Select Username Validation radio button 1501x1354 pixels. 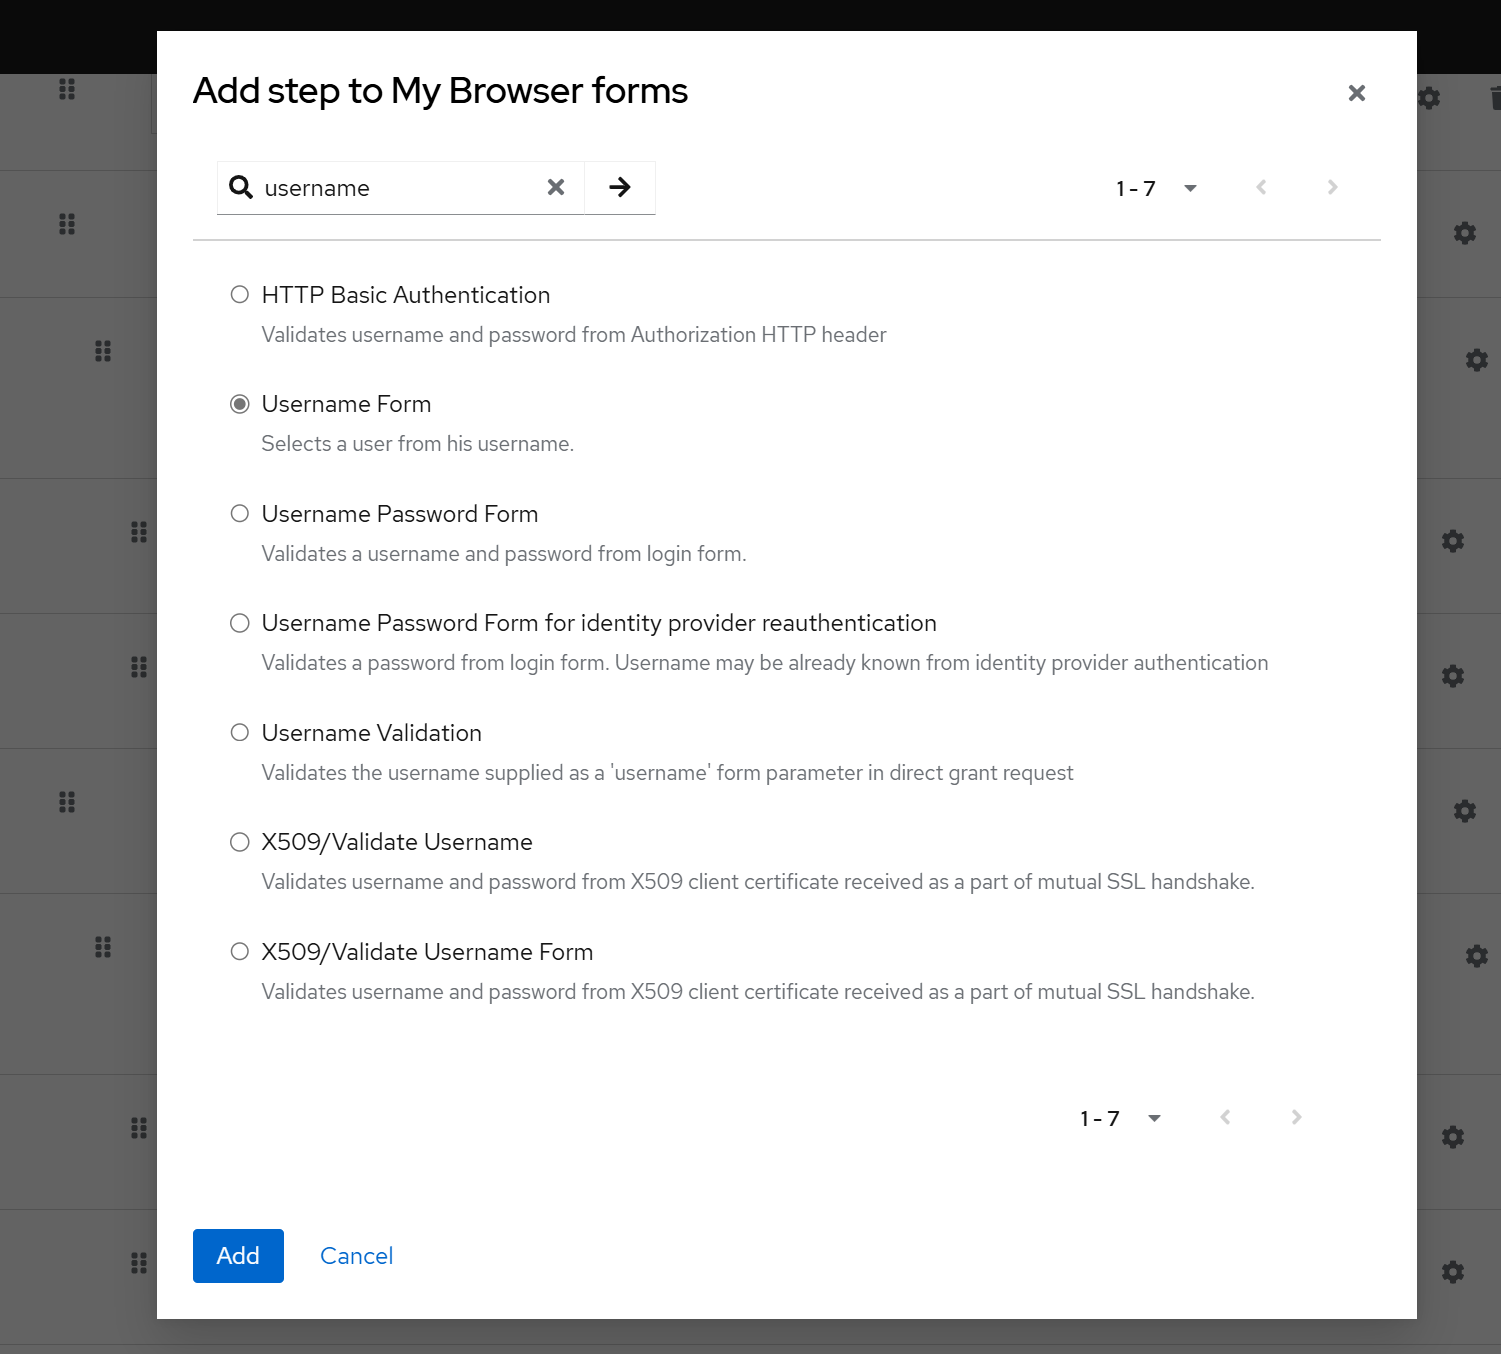[240, 732]
